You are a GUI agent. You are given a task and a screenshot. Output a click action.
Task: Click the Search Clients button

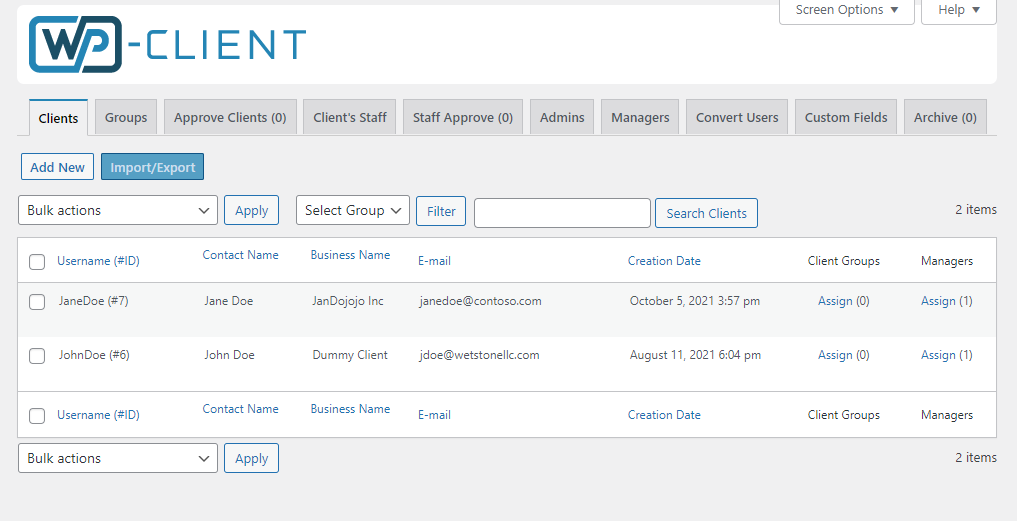point(706,213)
